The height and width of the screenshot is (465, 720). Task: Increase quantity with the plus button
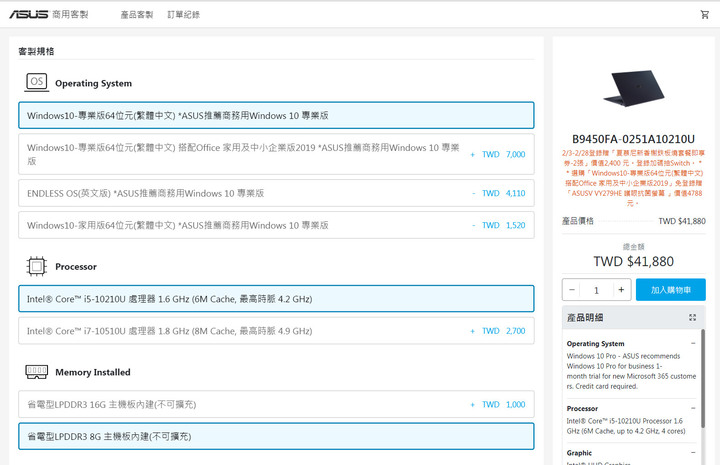pyautogui.click(x=621, y=290)
